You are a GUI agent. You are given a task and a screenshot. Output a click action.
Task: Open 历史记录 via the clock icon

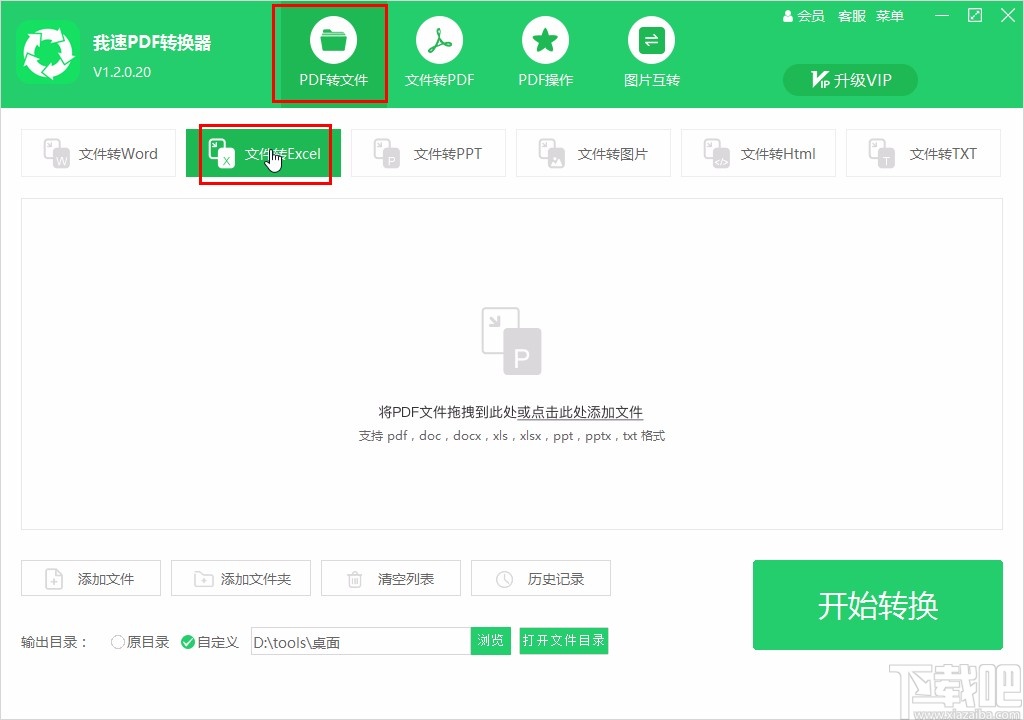tap(540, 578)
